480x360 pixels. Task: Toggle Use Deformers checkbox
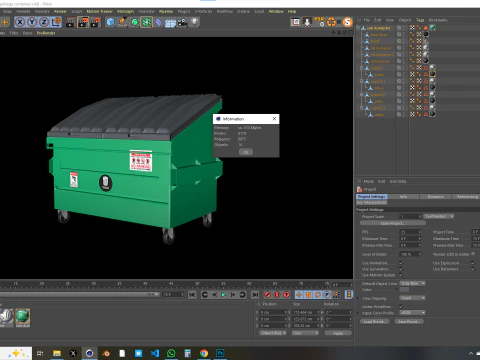(x=473, y=269)
